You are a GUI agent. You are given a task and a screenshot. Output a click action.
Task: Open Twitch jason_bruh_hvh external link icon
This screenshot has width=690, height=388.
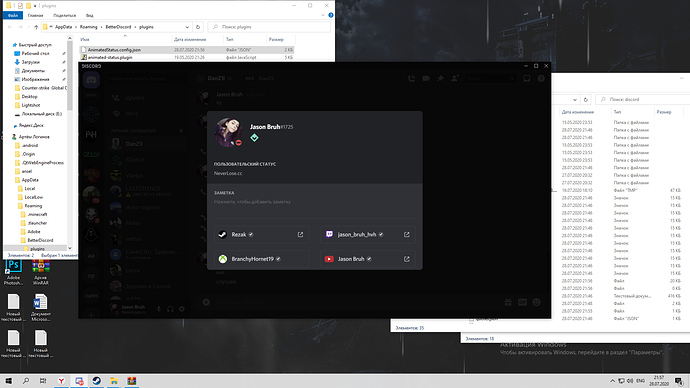click(x=407, y=234)
